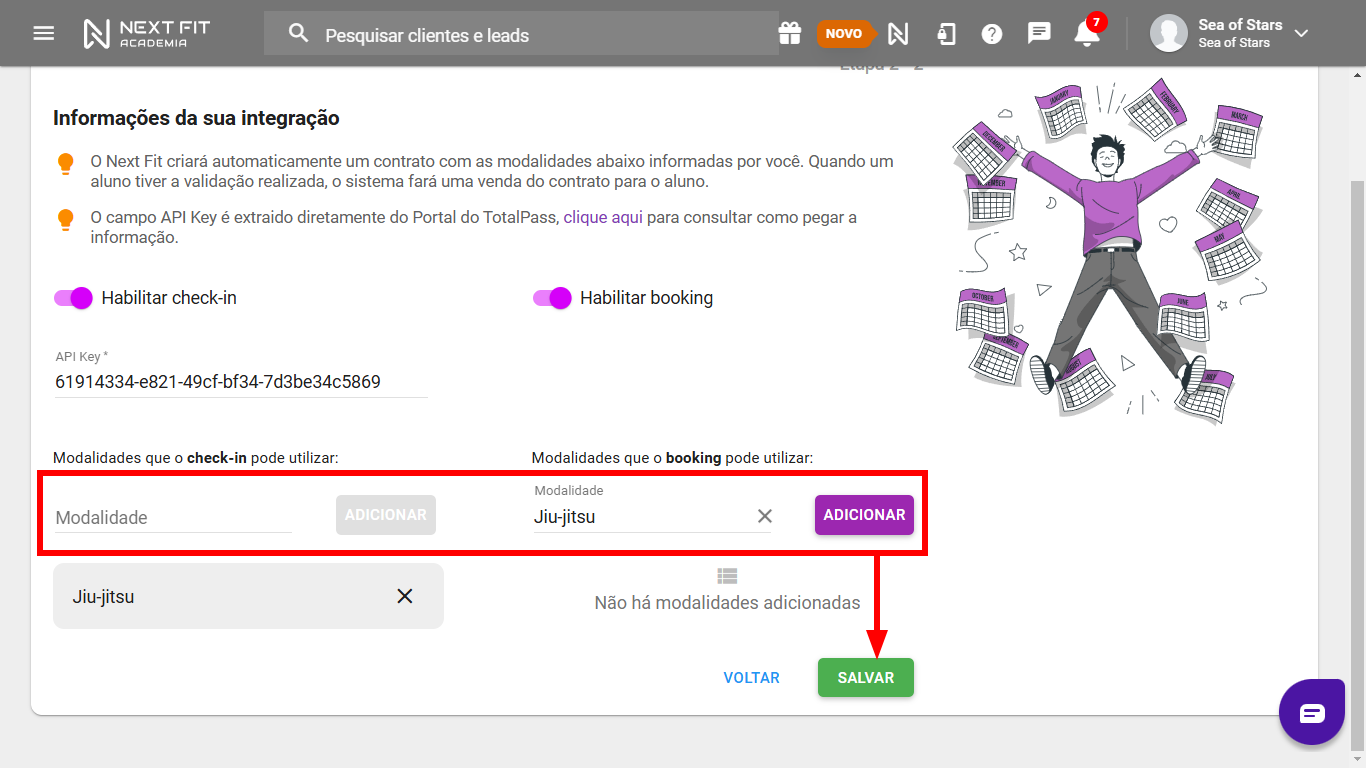1366x768 pixels.
Task: Click the empty list icon above Não há modalidades
Action: point(727,576)
